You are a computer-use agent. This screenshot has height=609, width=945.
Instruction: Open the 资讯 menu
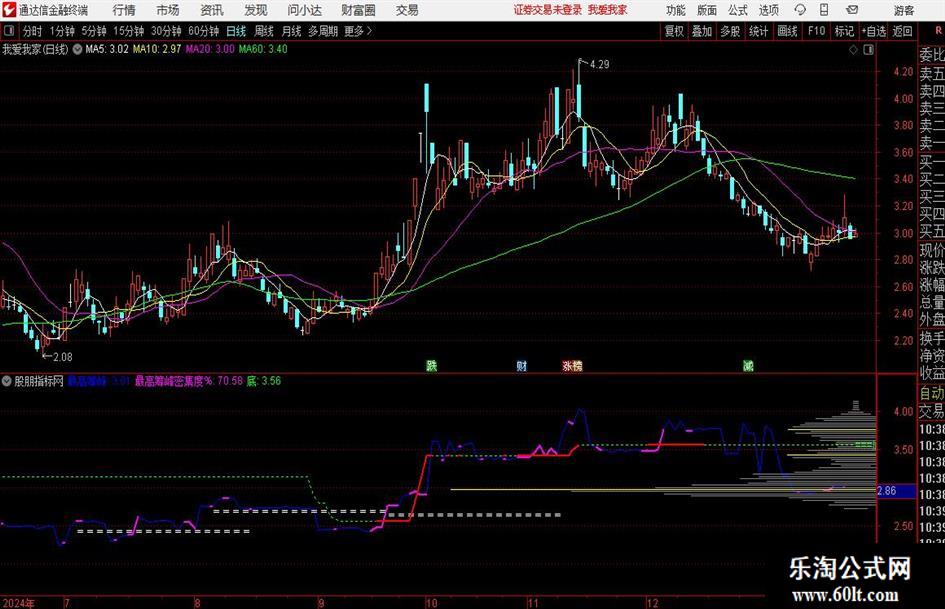pos(212,10)
